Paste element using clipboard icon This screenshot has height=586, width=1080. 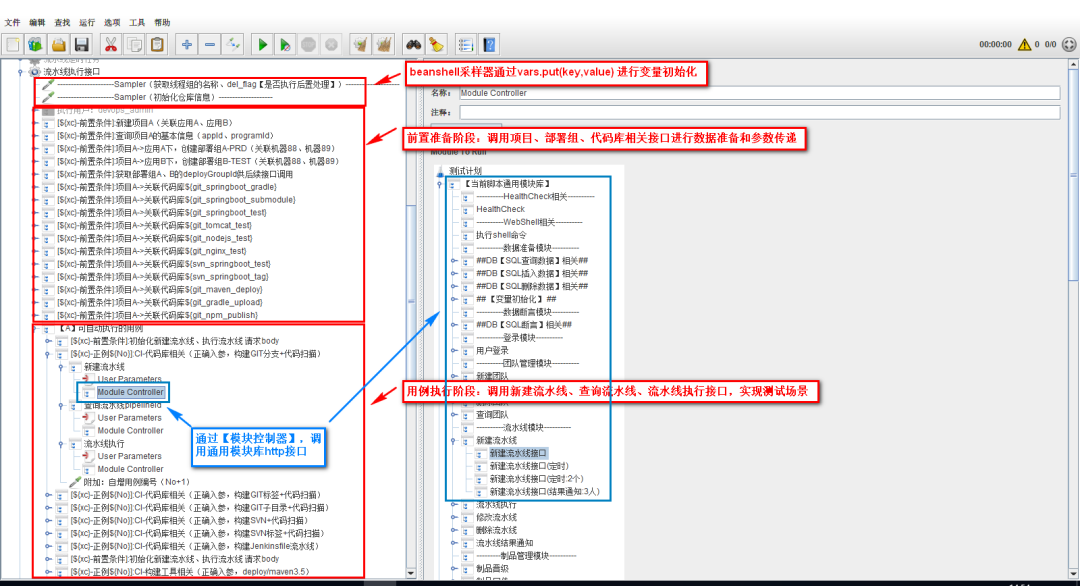[x=157, y=44]
